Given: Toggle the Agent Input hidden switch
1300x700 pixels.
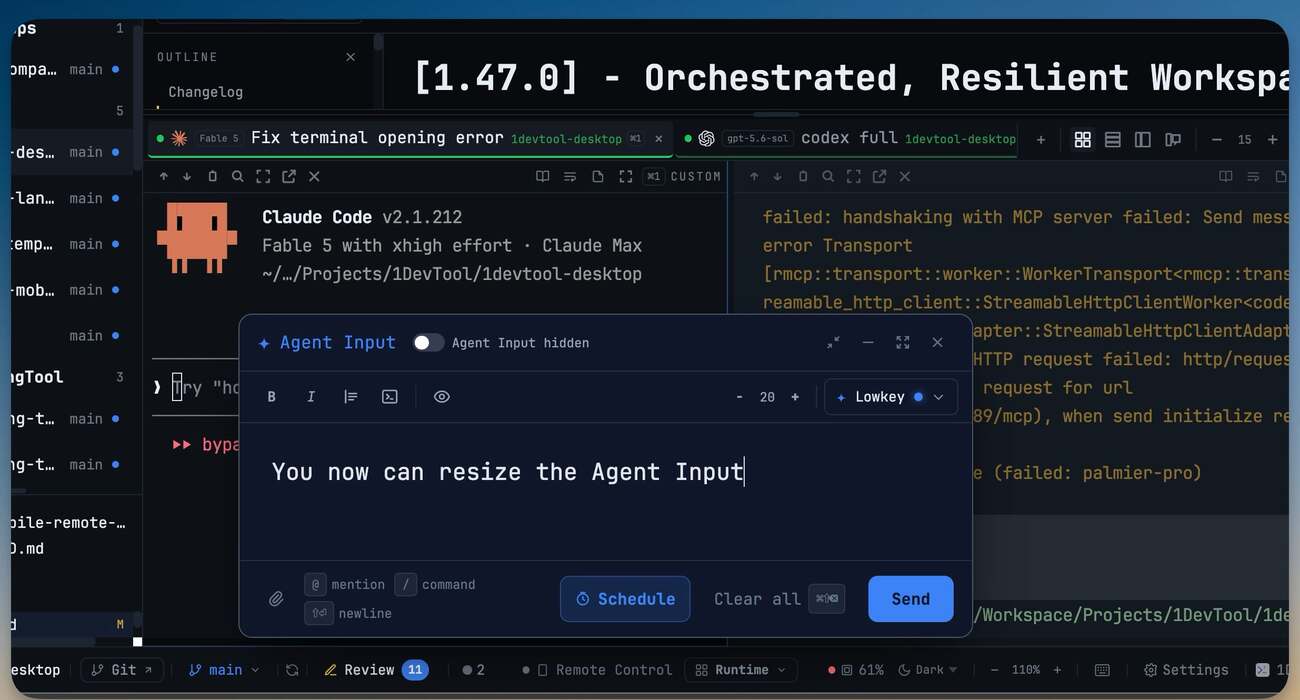Looking at the screenshot, I should [428, 343].
